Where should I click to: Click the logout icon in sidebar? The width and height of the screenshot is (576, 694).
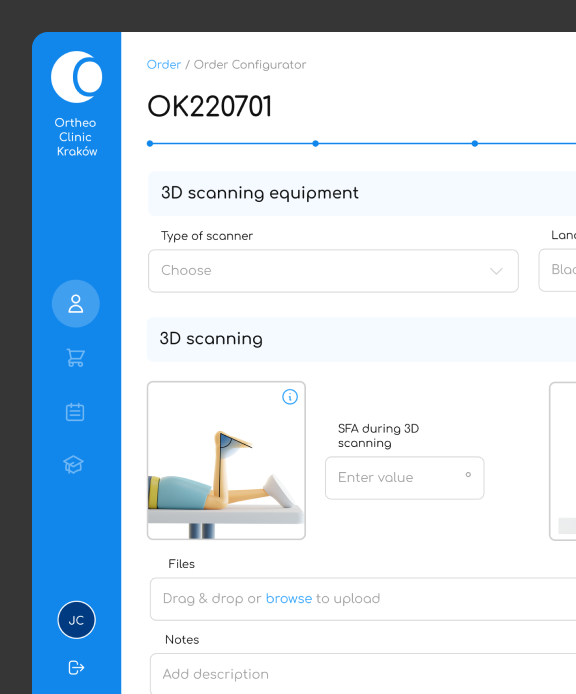pyautogui.click(x=76, y=667)
